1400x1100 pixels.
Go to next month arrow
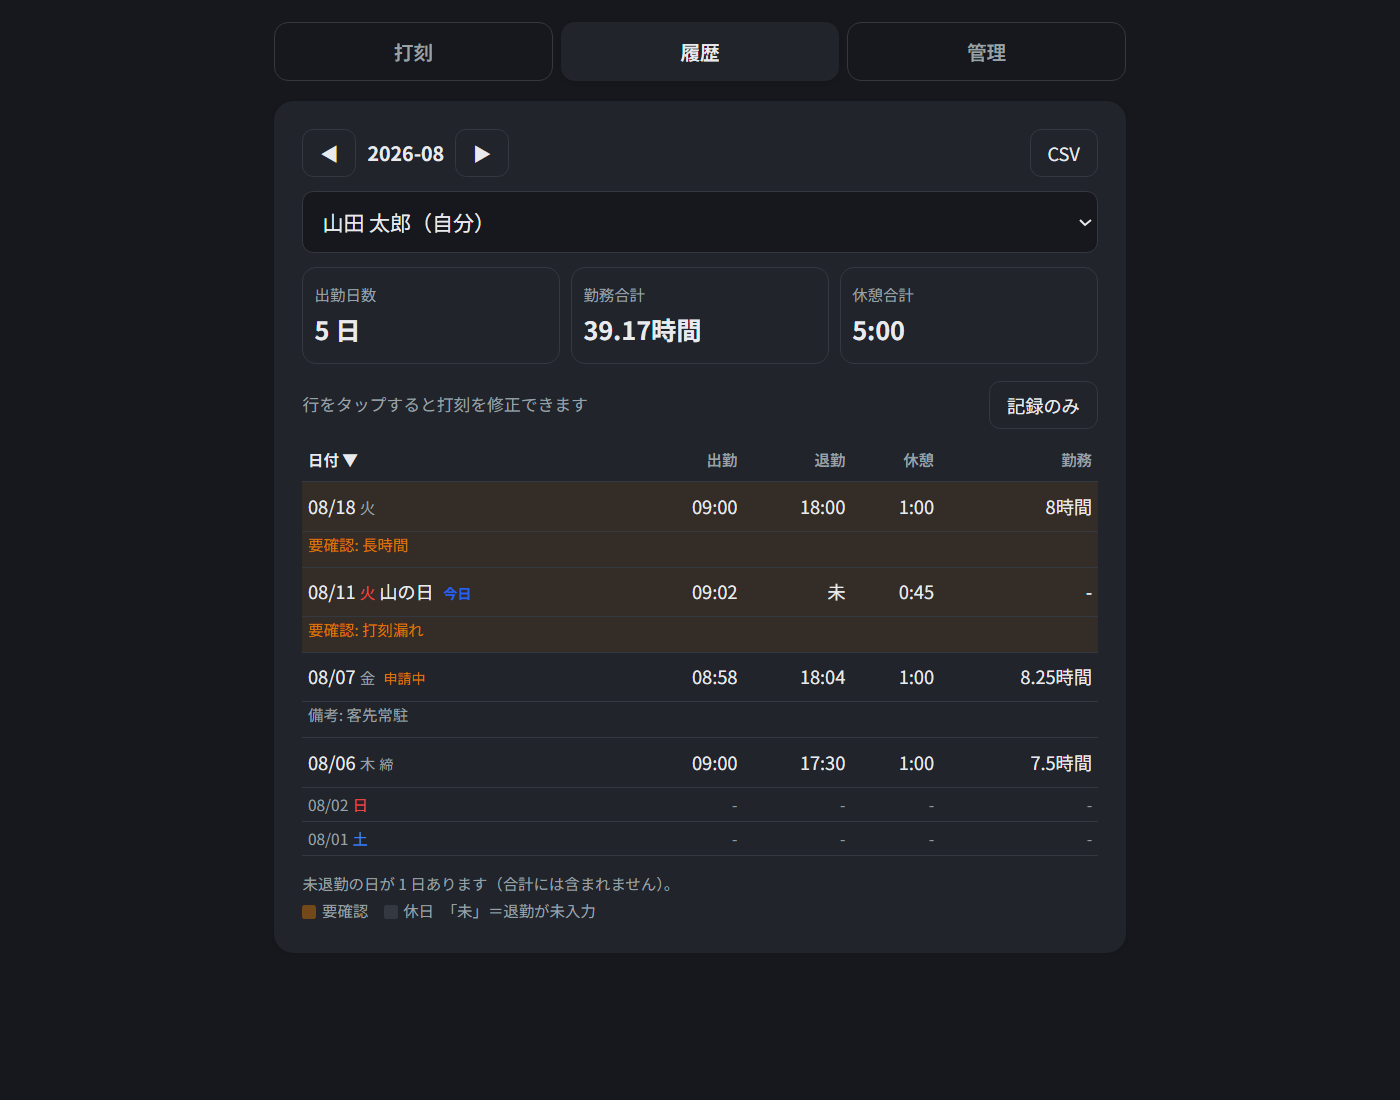tap(482, 153)
